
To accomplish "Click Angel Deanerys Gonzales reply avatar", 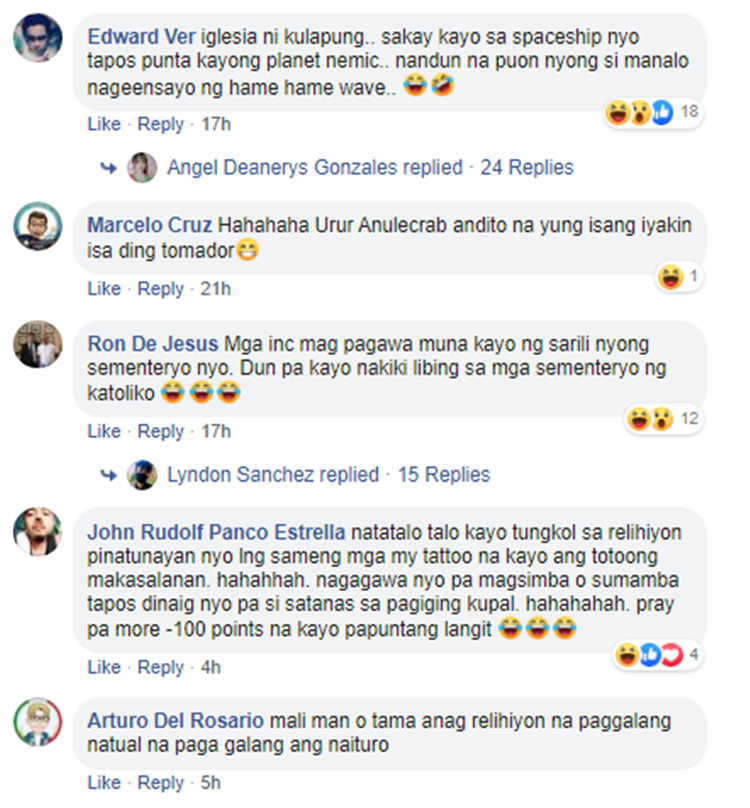I will (x=142, y=167).
